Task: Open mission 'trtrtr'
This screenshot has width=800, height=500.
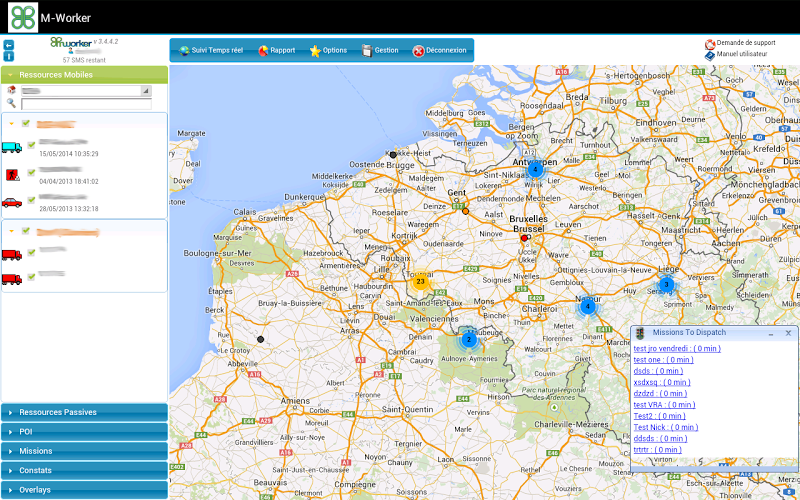Action: tap(658, 449)
